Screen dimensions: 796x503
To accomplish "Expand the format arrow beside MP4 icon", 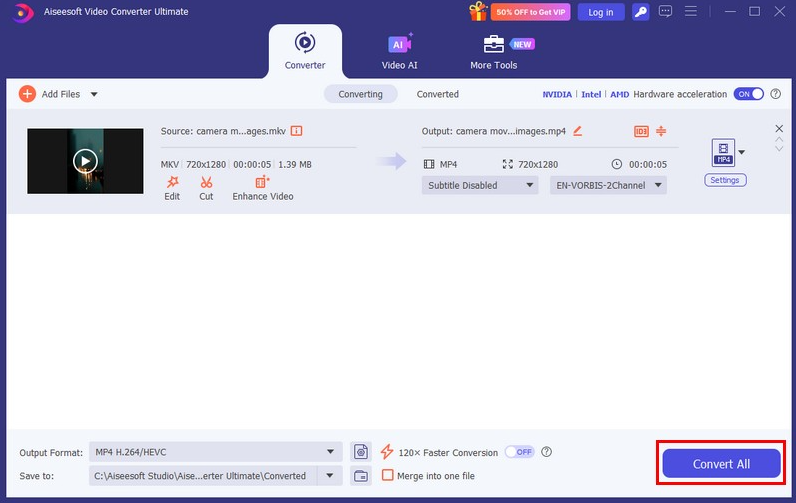I will 742,152.
